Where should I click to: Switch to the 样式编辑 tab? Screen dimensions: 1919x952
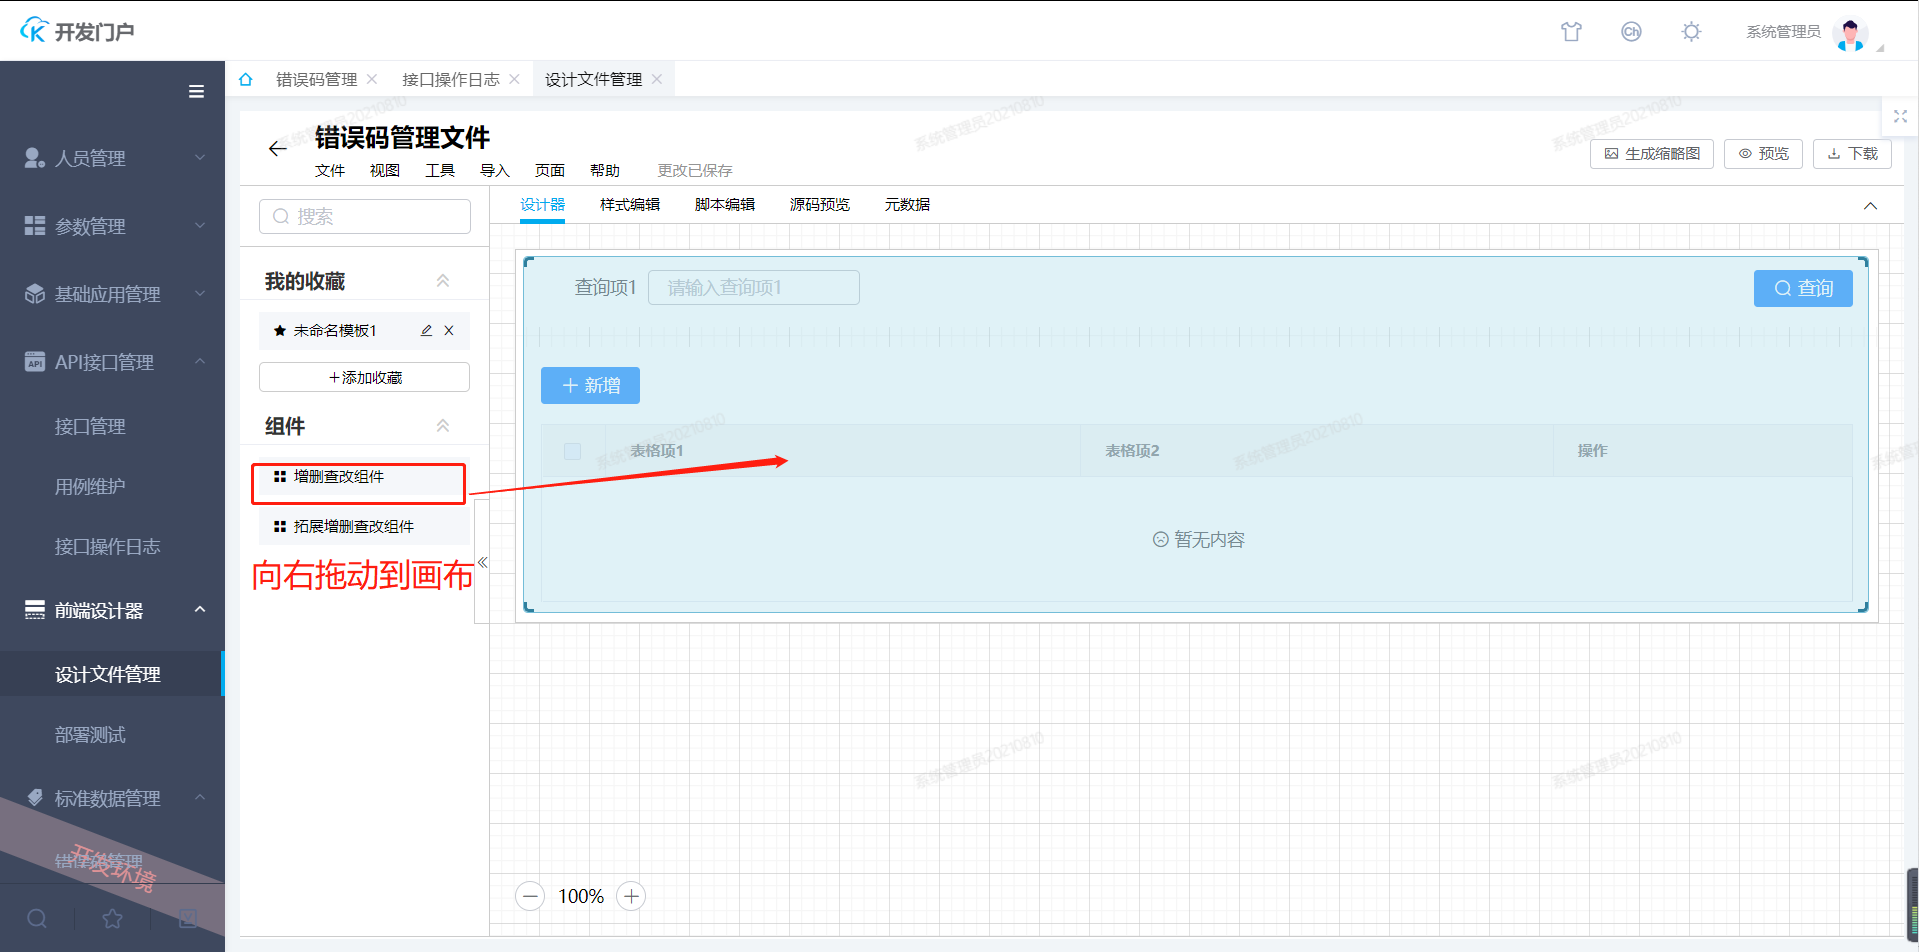(630, 205)
